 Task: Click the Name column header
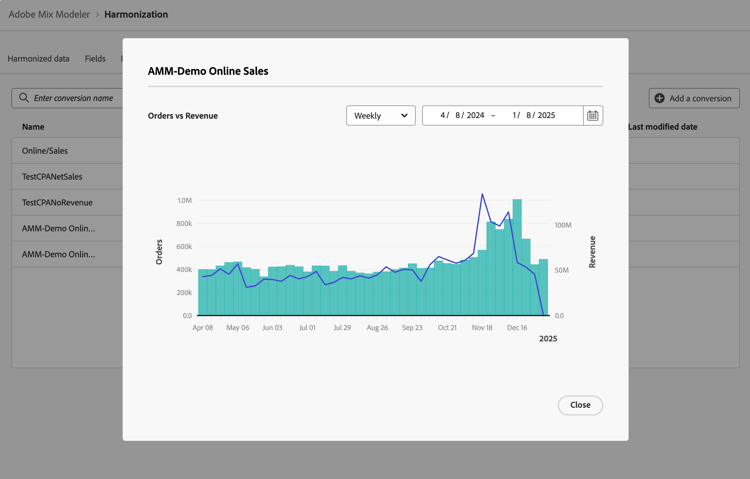coord(33,127)
